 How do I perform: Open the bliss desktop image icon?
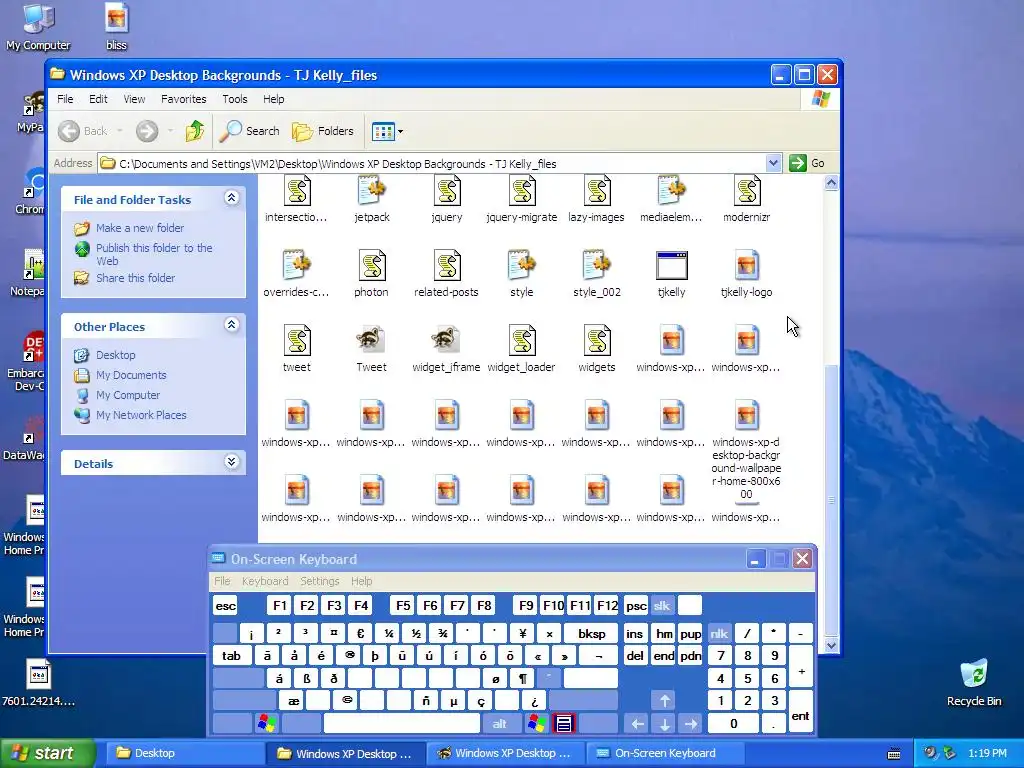(116, 26)
